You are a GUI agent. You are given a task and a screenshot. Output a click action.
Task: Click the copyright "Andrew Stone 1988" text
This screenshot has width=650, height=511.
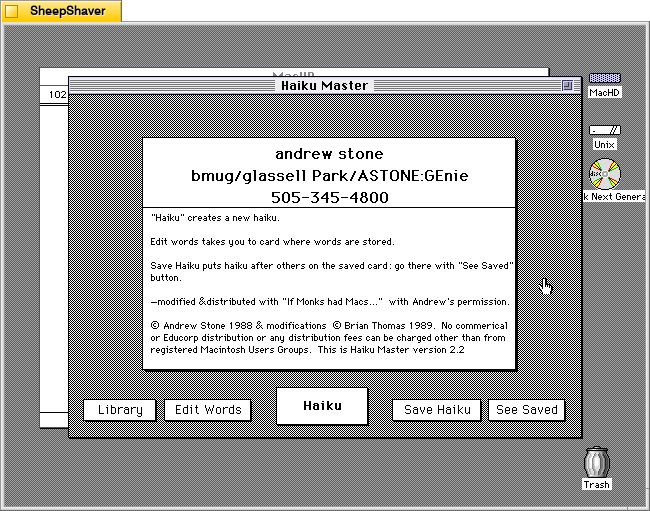point(201,326)
